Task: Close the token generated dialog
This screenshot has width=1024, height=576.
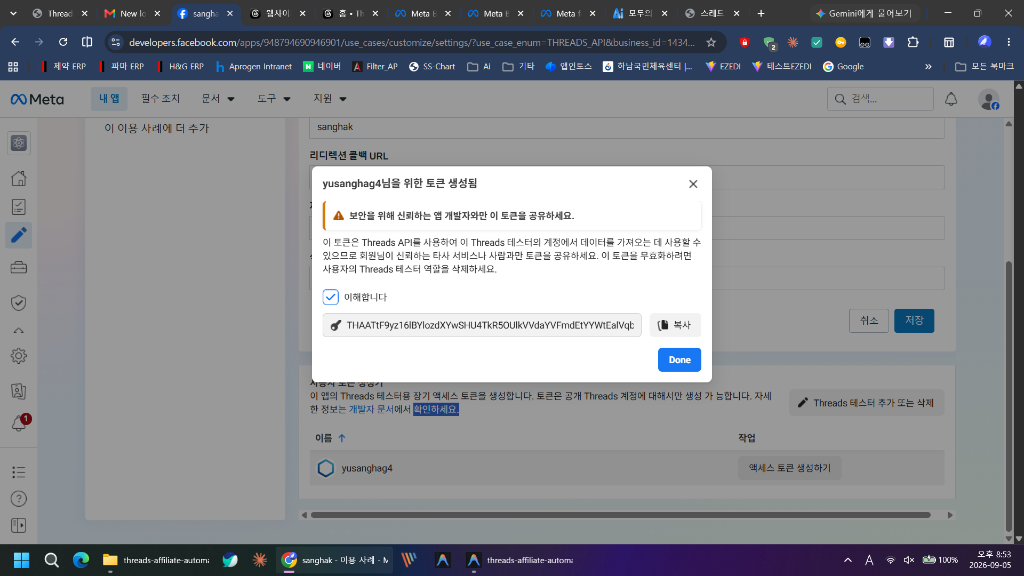Action: [693, 184]
